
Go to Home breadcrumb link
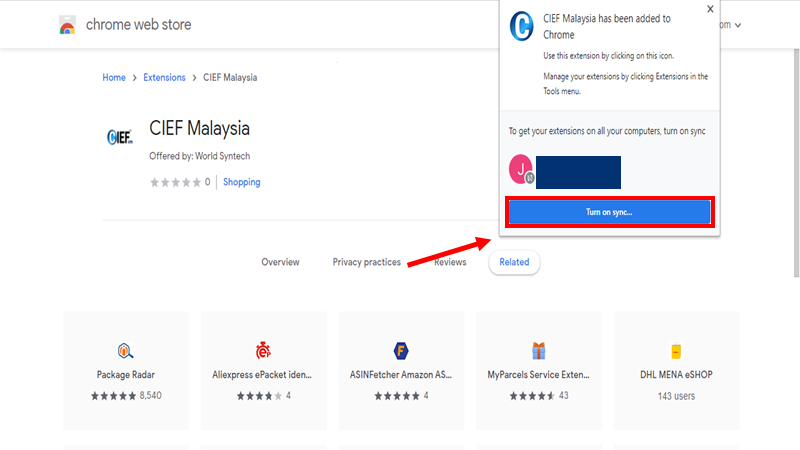(x=114, y=78)
